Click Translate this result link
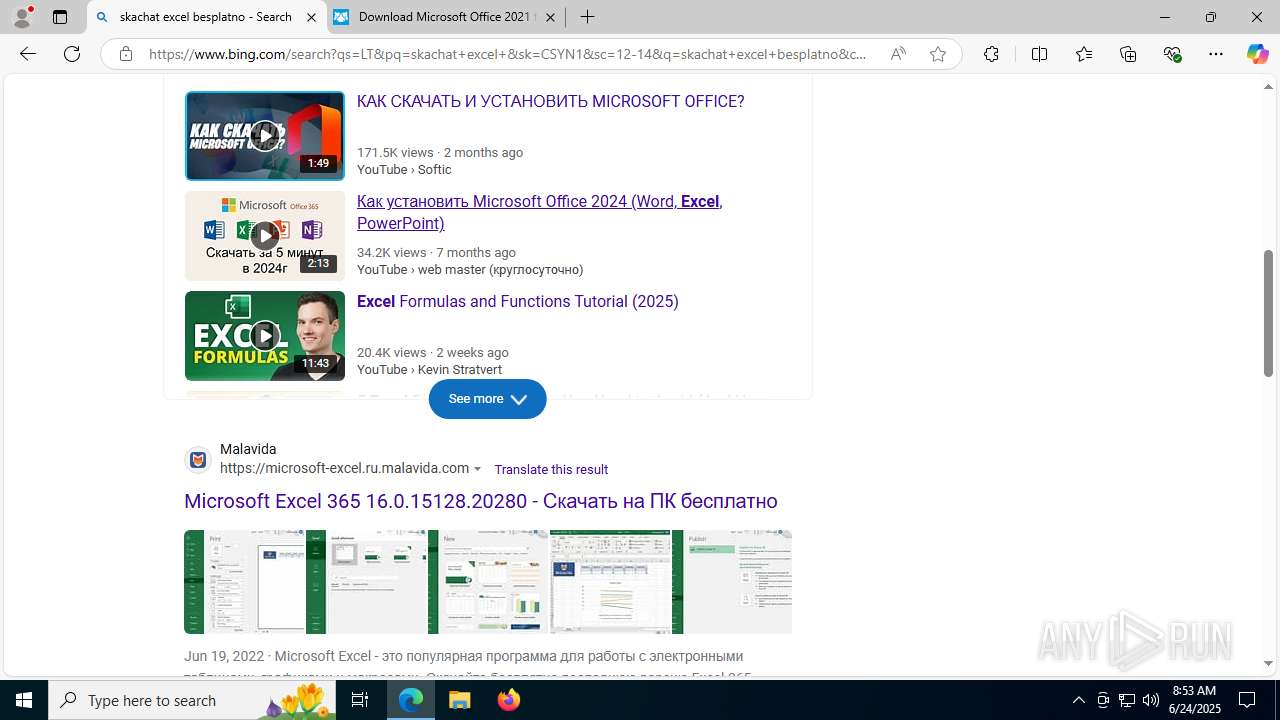 point(551,469)
